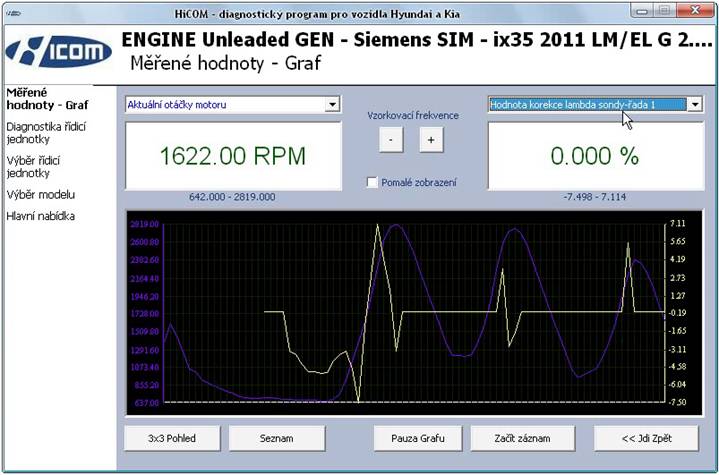
Task: Go to Výběr řídicí jednotky
Action: (x=42, y=166)
